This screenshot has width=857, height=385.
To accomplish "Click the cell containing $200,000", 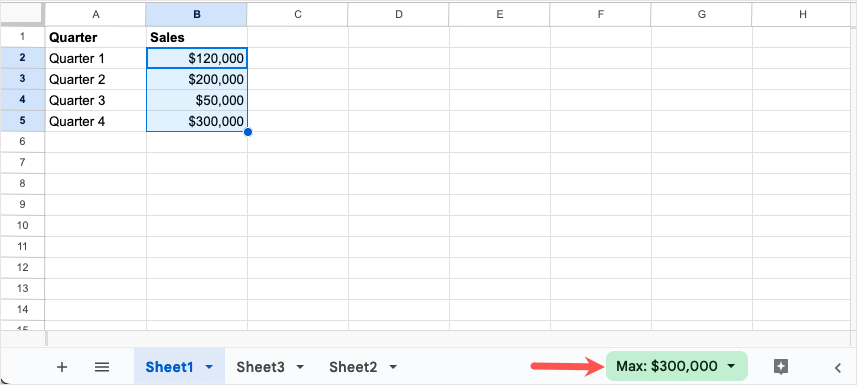I will (197, 79).
